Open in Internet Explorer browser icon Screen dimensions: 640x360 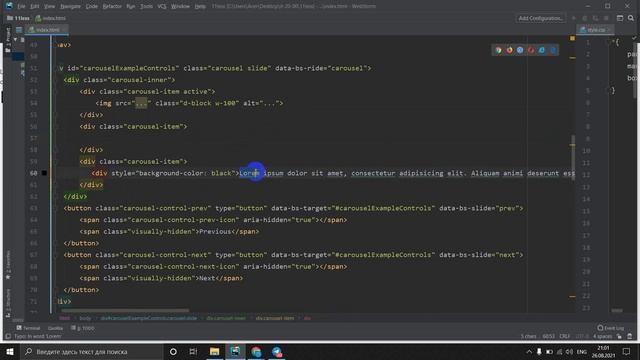click(542, 50)
